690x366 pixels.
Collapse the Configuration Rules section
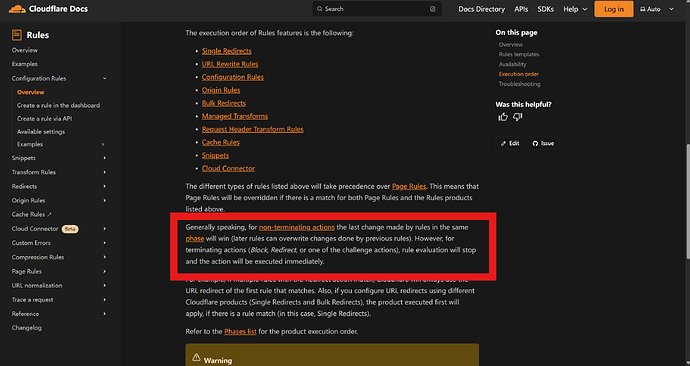point(104,78)
